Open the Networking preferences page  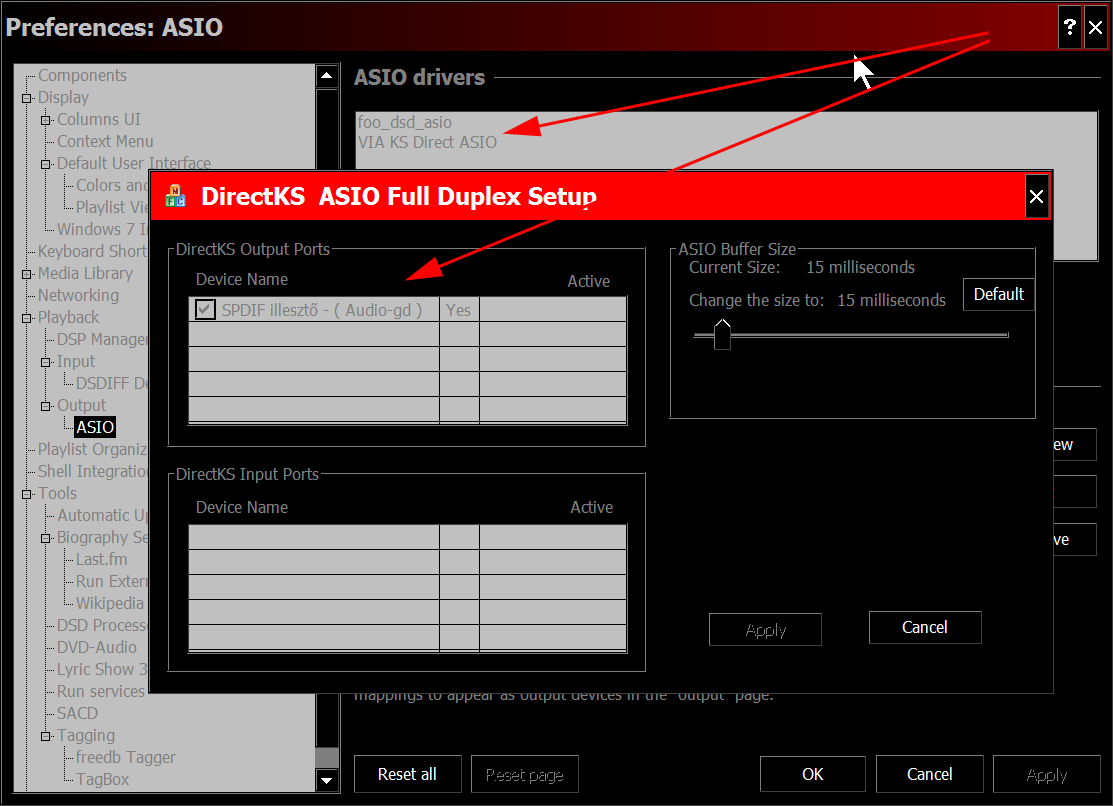(x=78, y=295)
